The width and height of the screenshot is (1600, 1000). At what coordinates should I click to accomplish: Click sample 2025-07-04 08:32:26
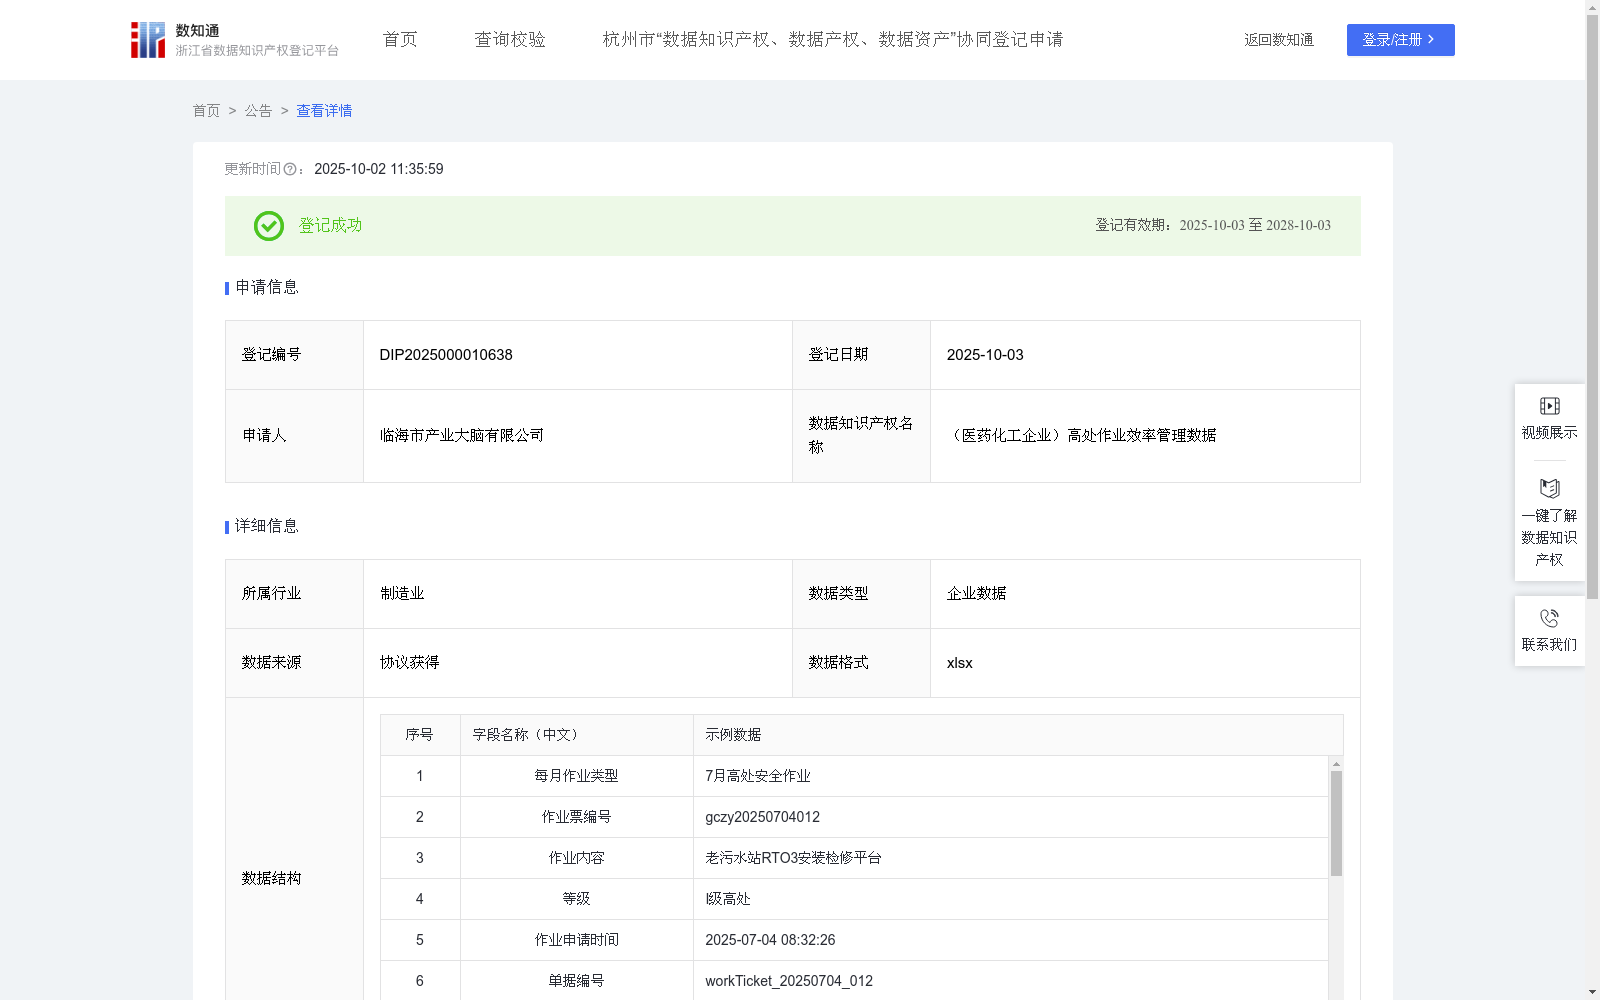[770, 940]
